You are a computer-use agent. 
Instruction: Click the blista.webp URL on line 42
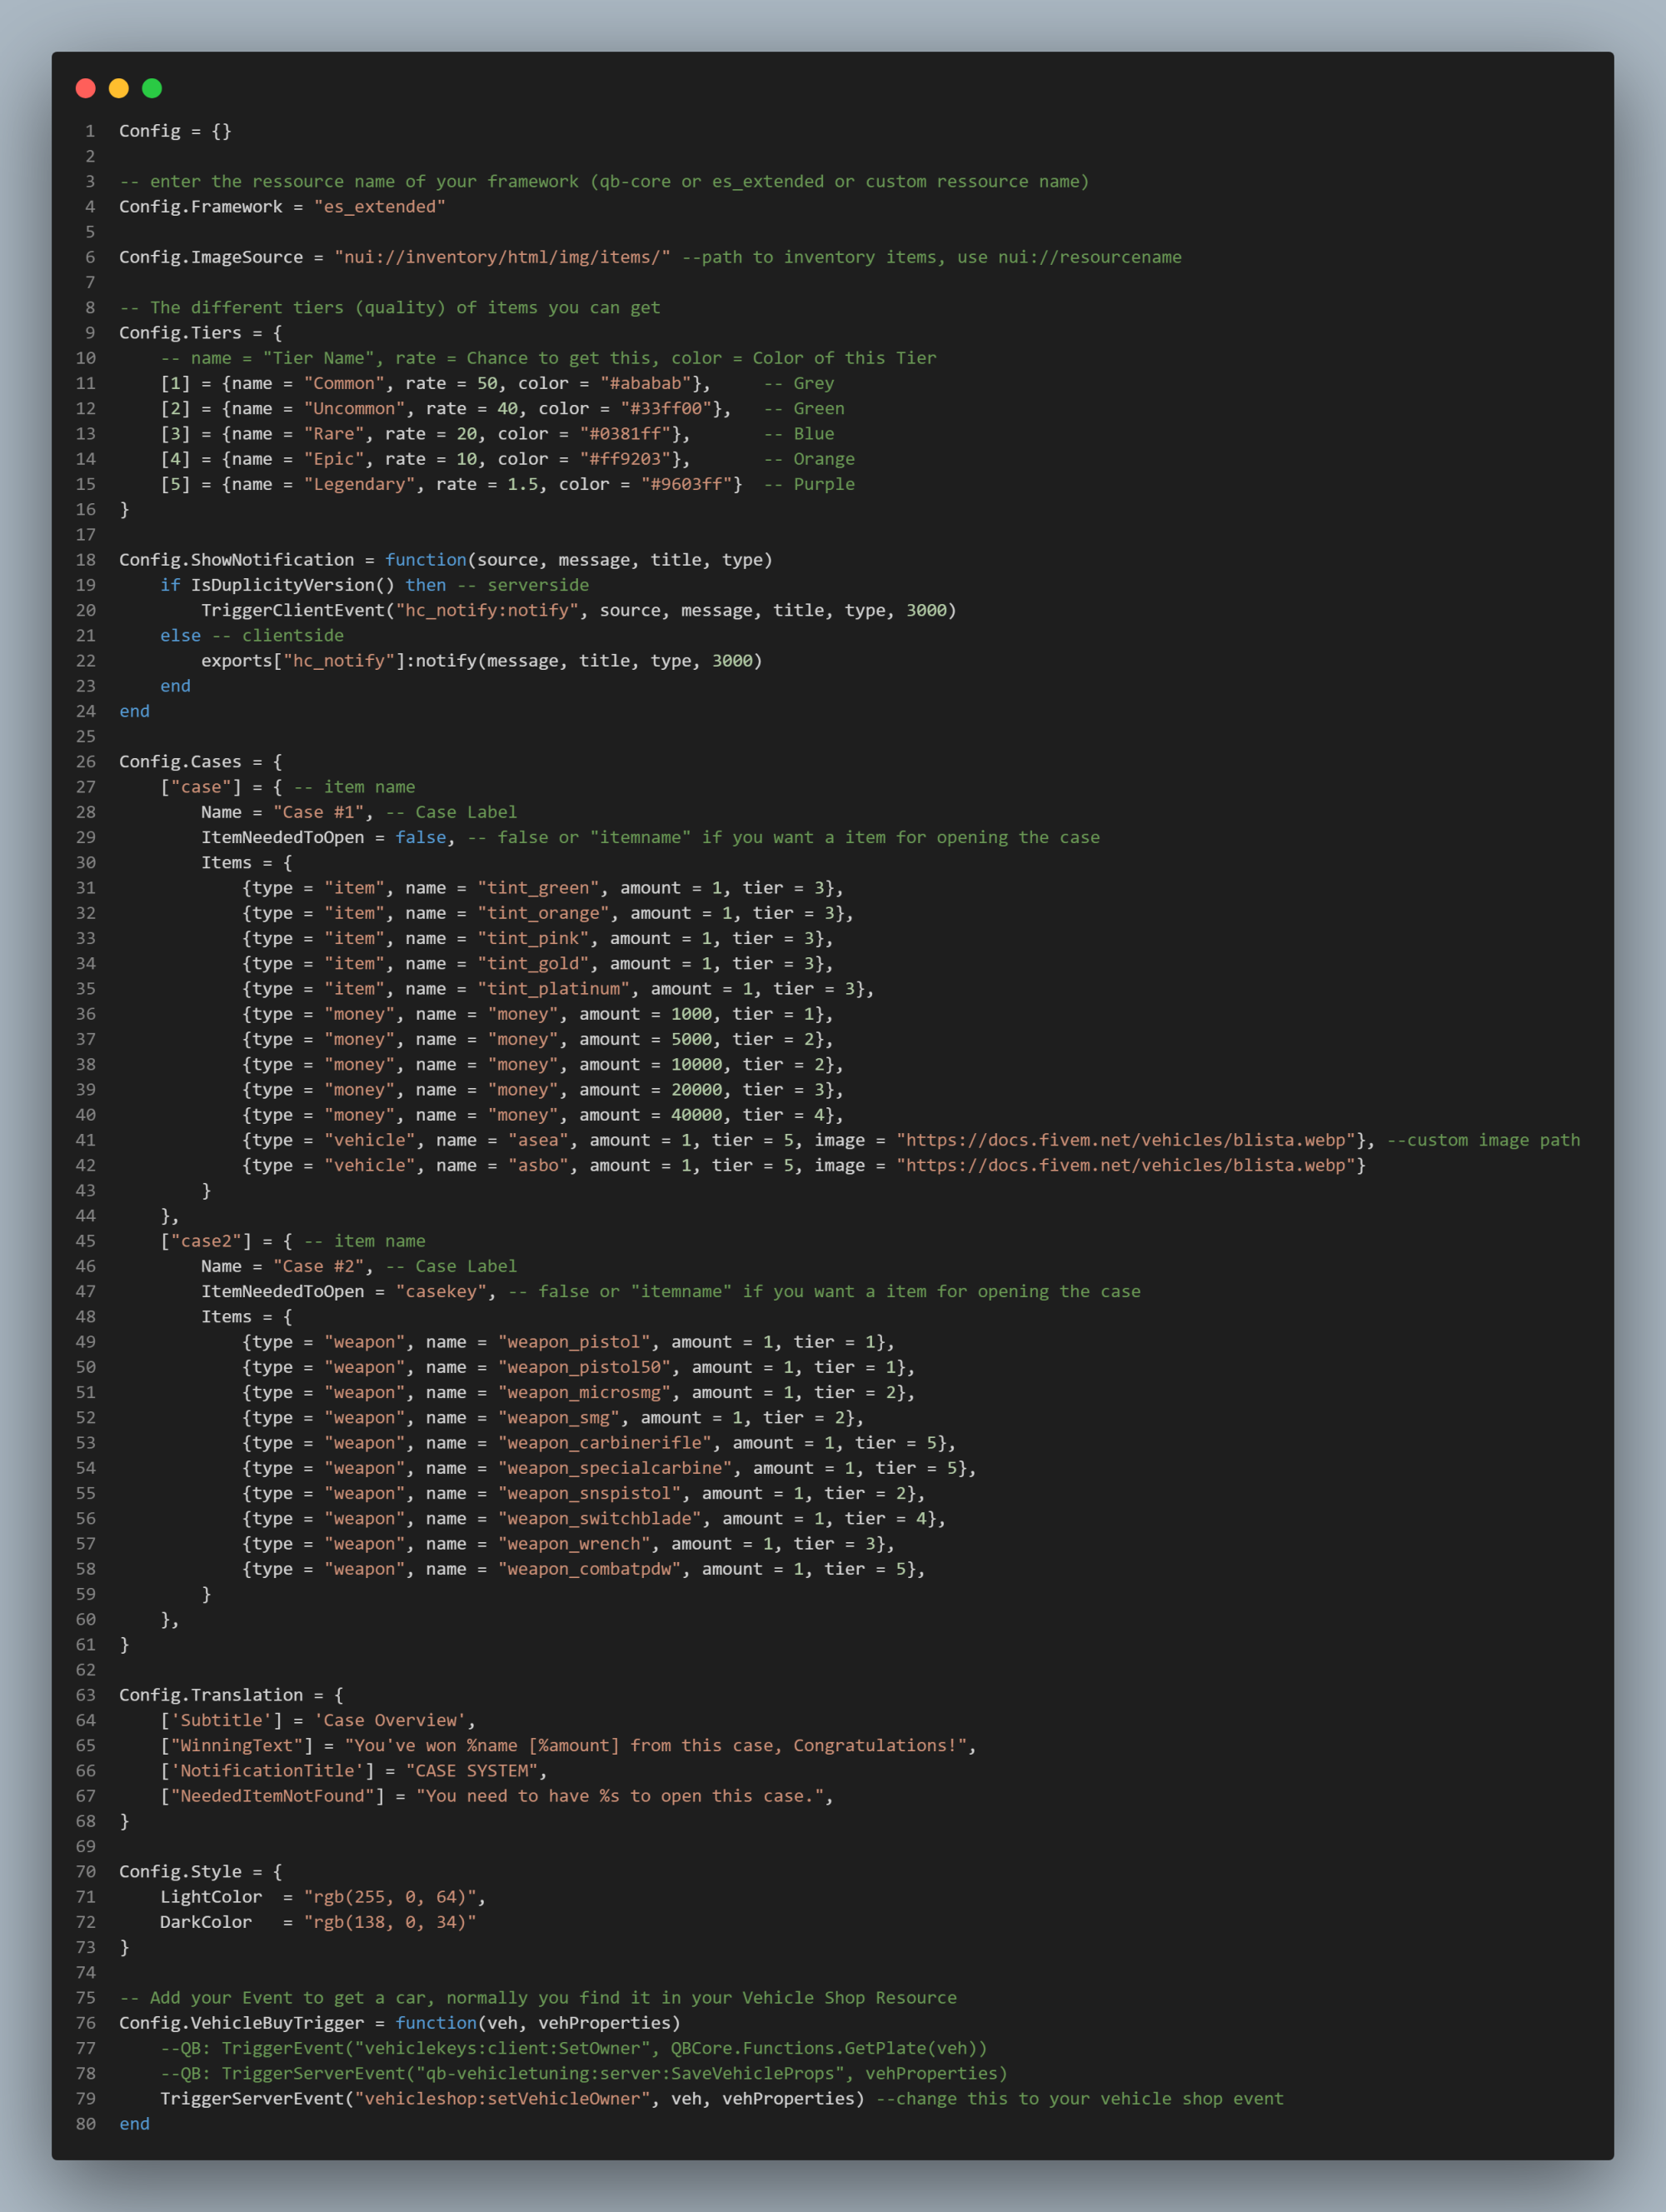coord(1131,1166)
